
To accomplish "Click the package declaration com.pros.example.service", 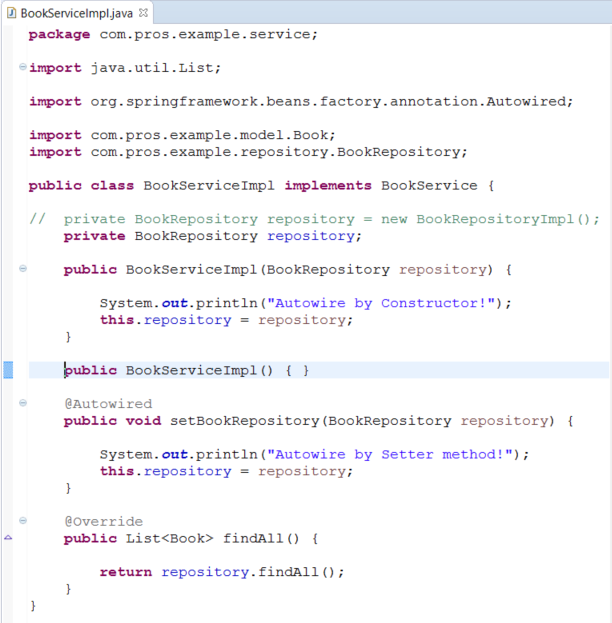I will 173,35.
